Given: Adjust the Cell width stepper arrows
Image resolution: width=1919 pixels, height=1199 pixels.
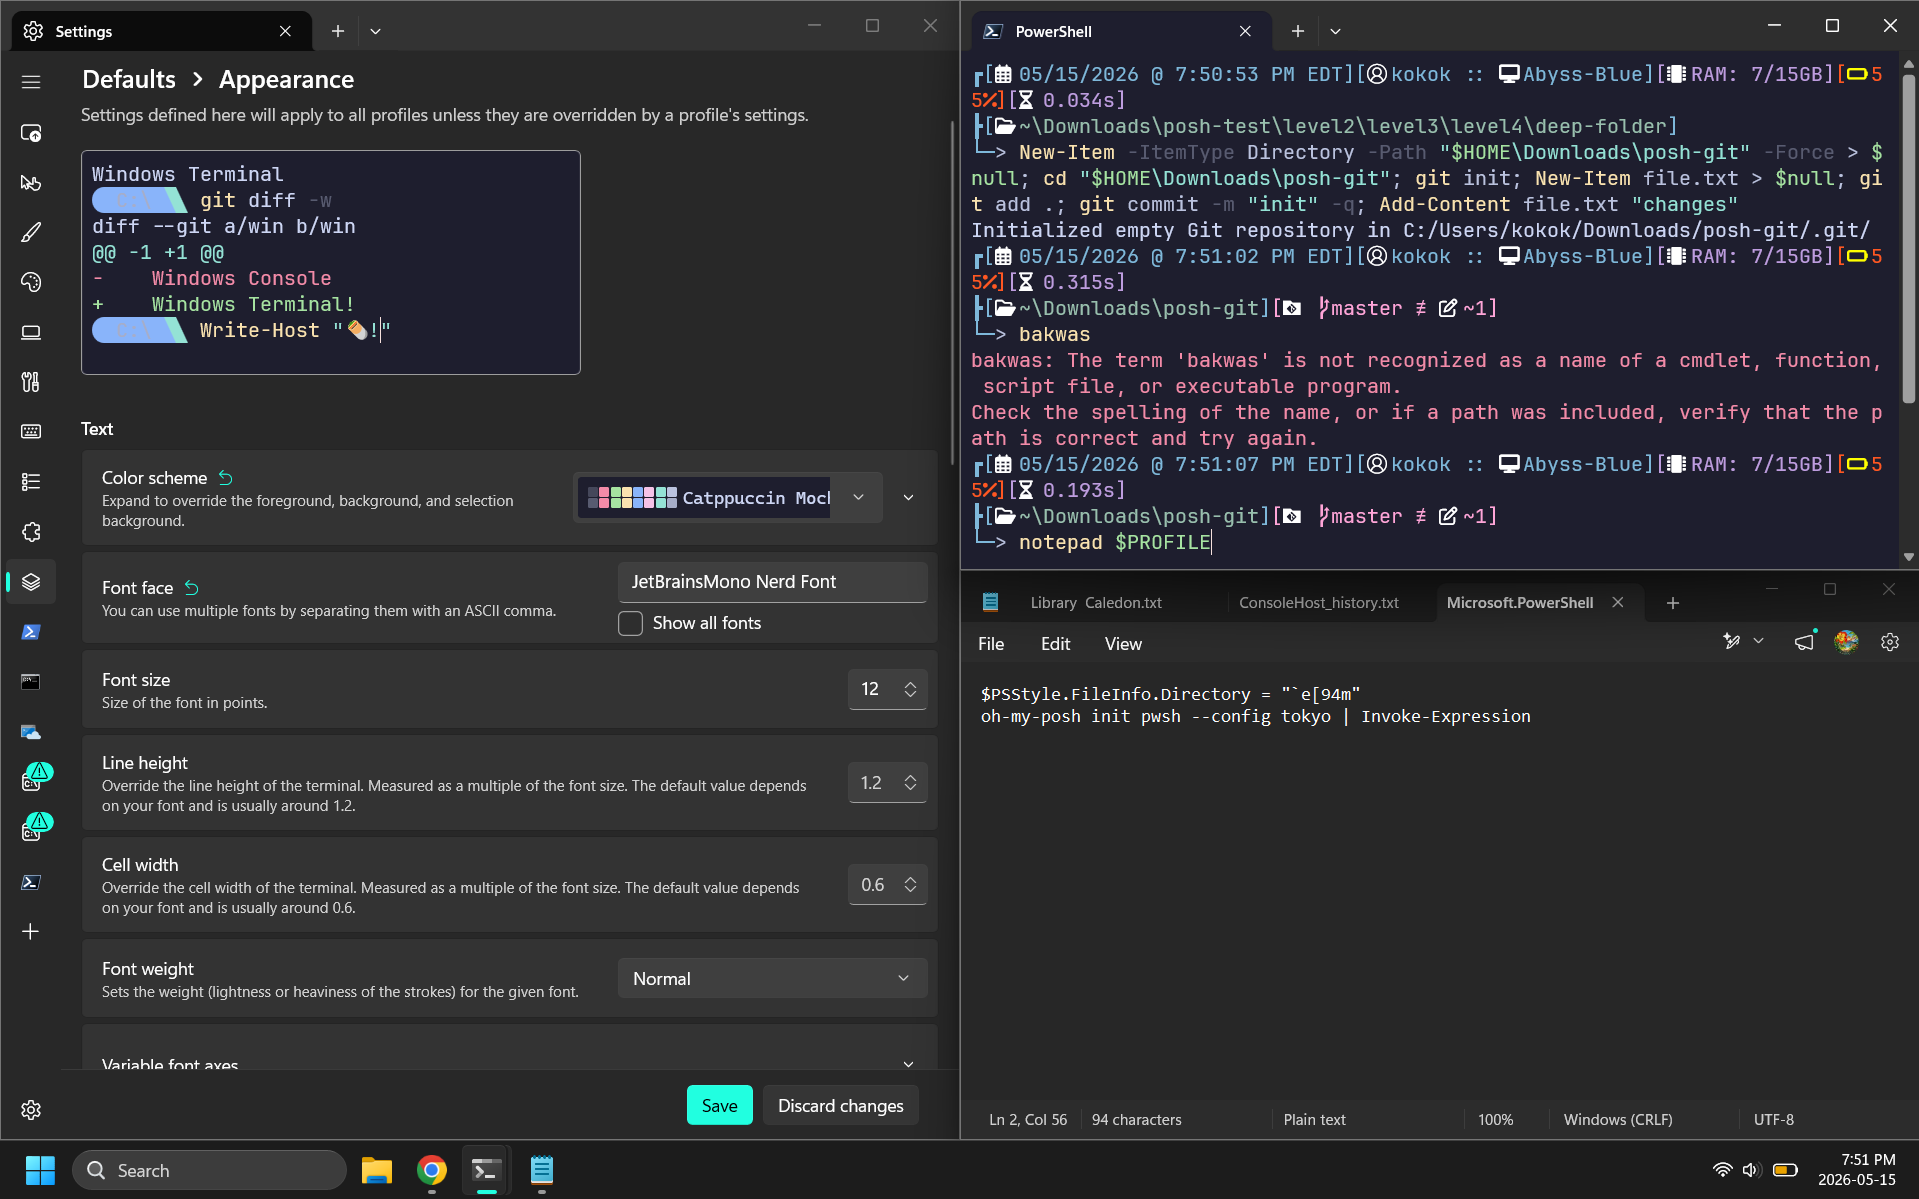Looking at the screenshot, I should tap(910, 885).
